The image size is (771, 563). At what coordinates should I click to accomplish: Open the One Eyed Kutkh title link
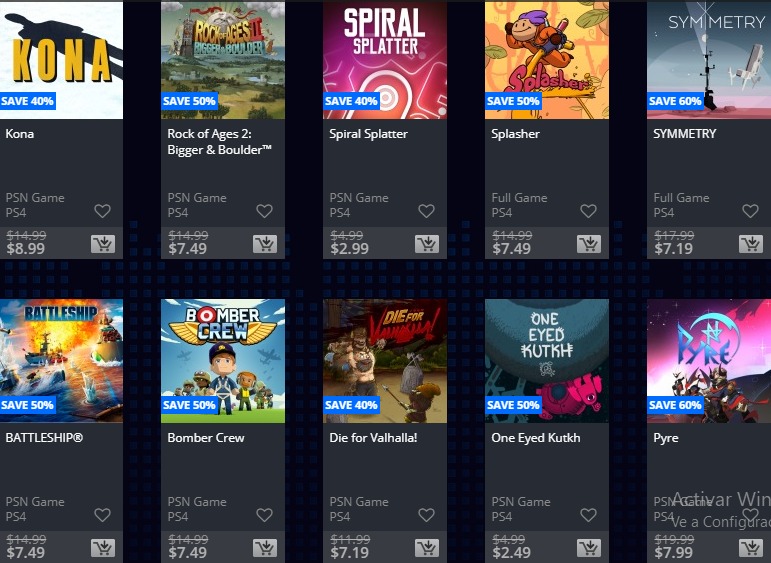point(535,438)
